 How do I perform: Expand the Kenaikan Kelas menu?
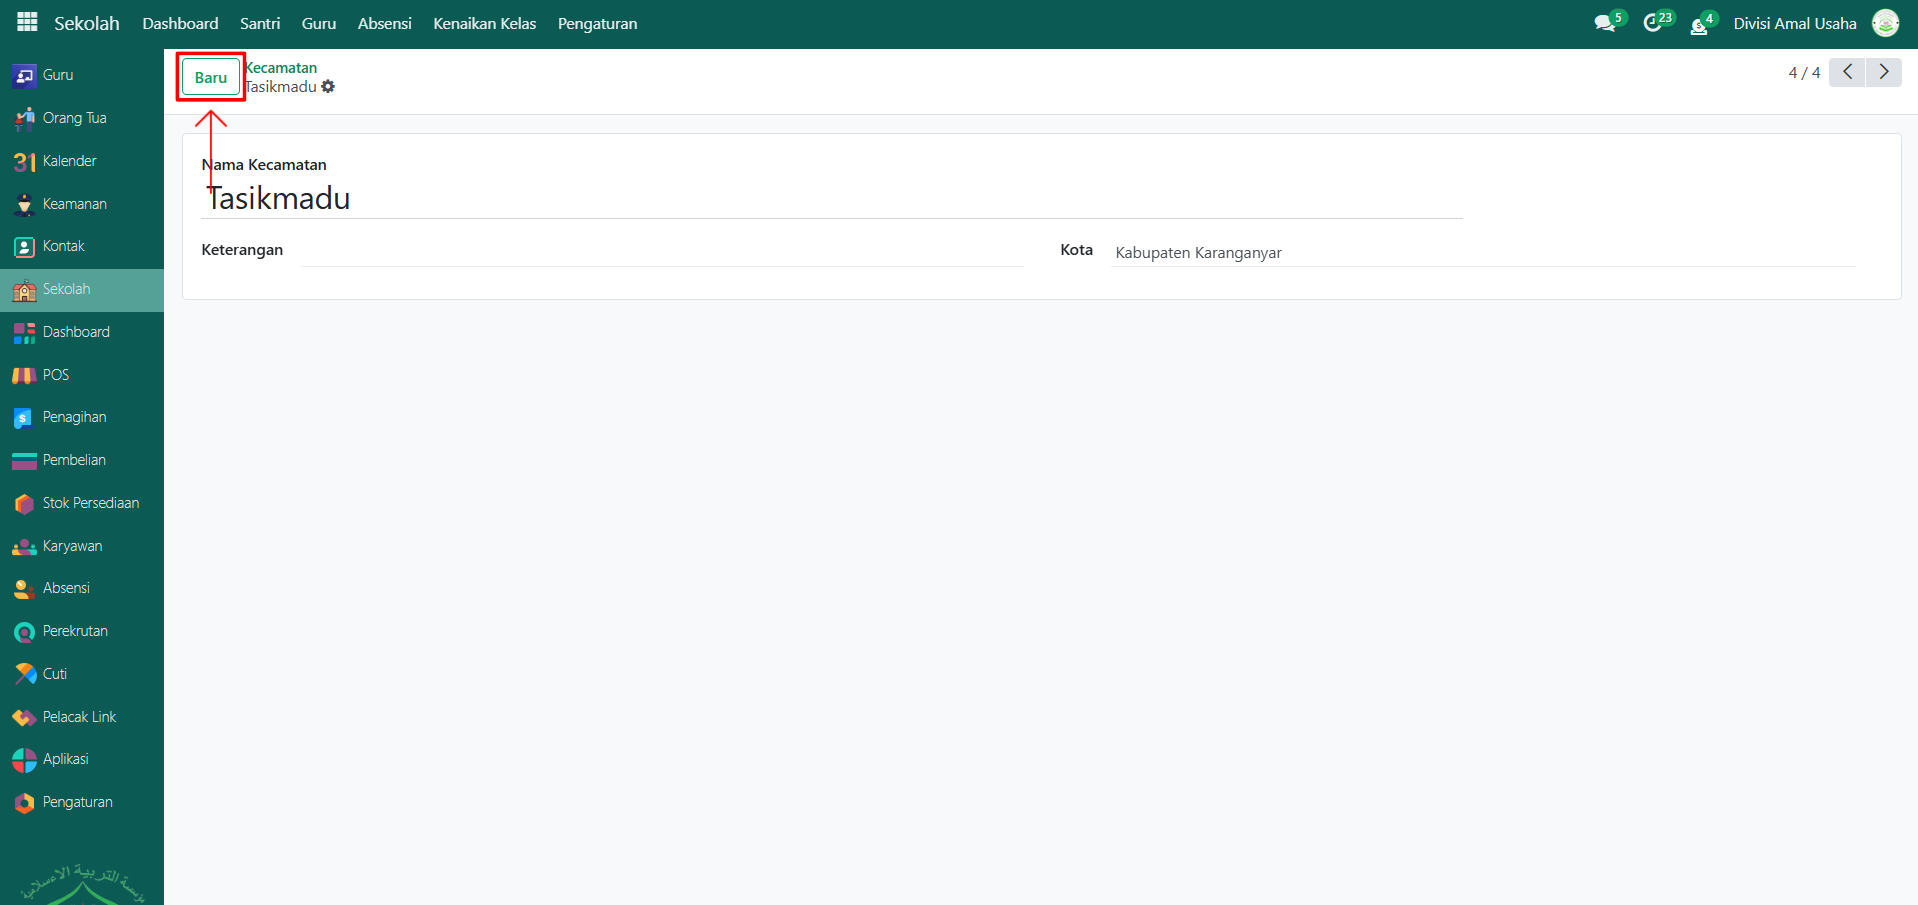(484, 24)
